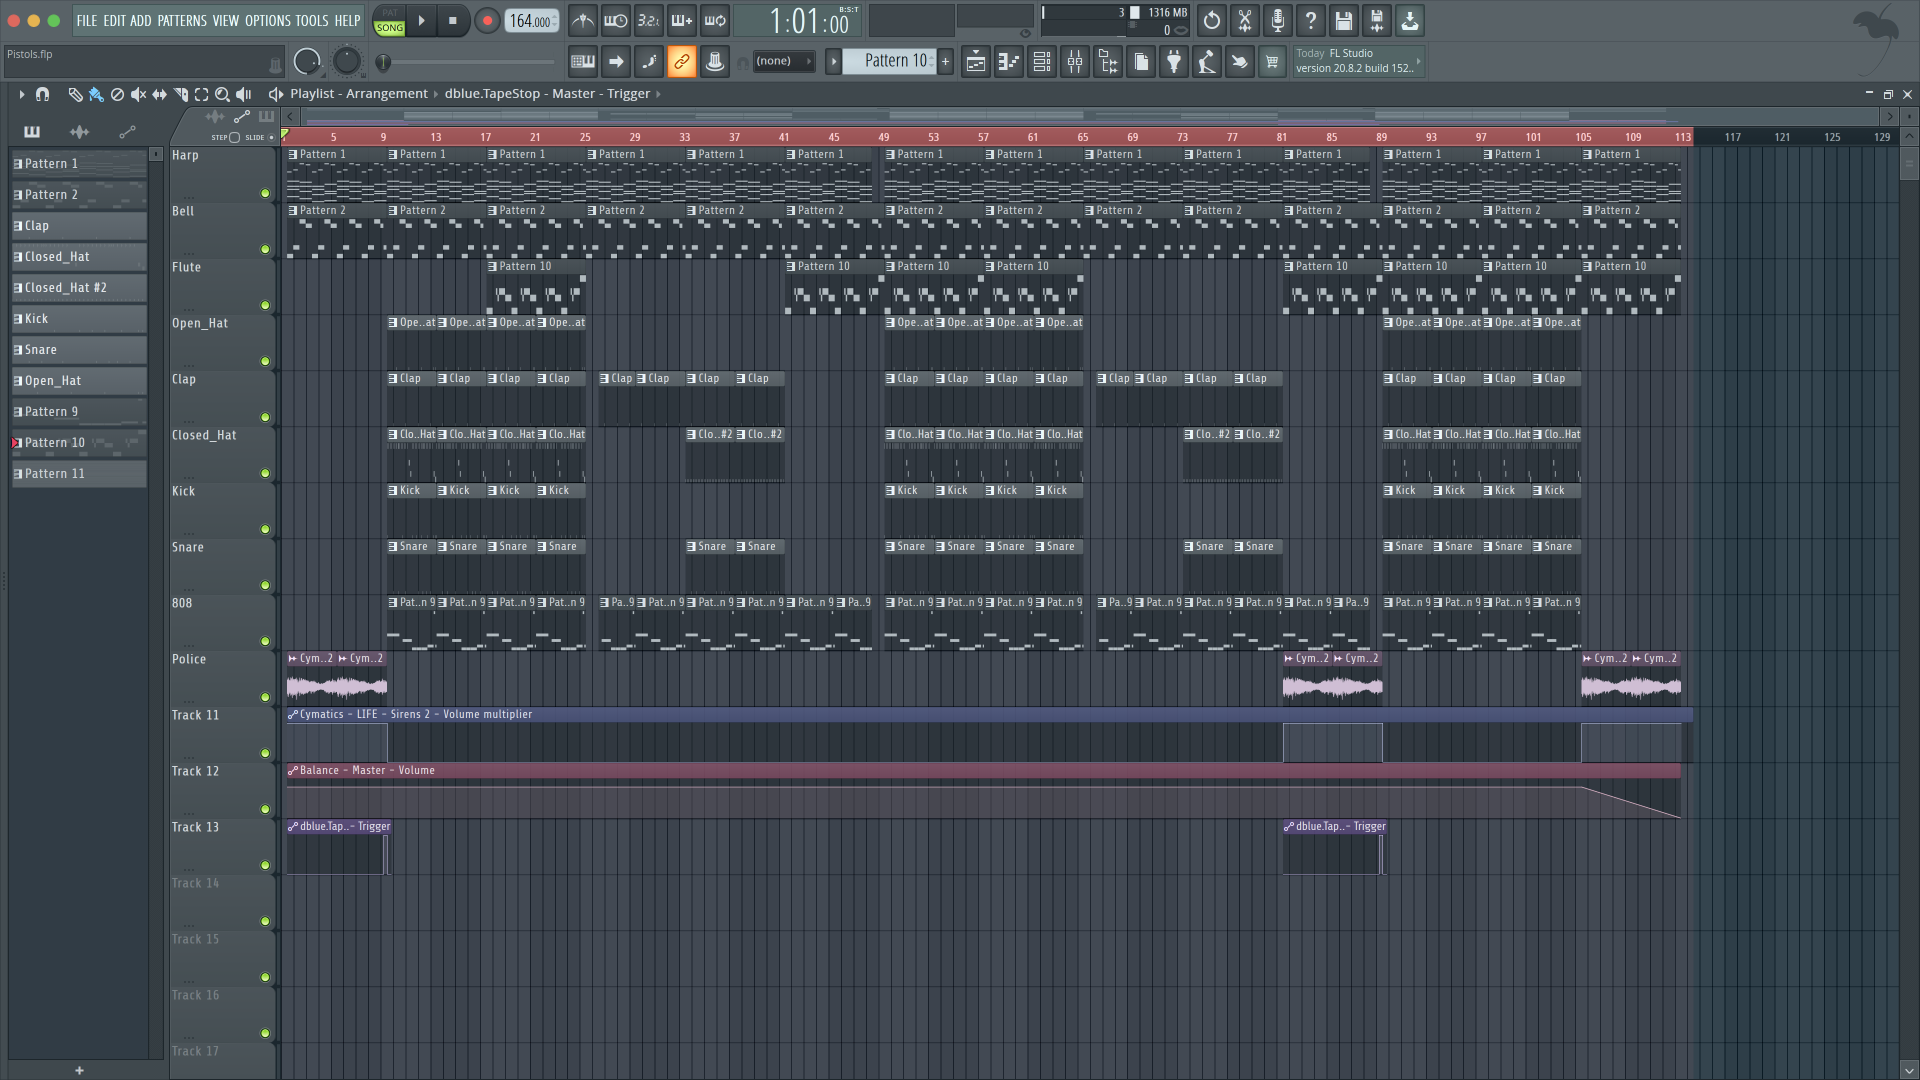Open the Mixer view icon
1920x1080 pixels.
point(1075,62)
